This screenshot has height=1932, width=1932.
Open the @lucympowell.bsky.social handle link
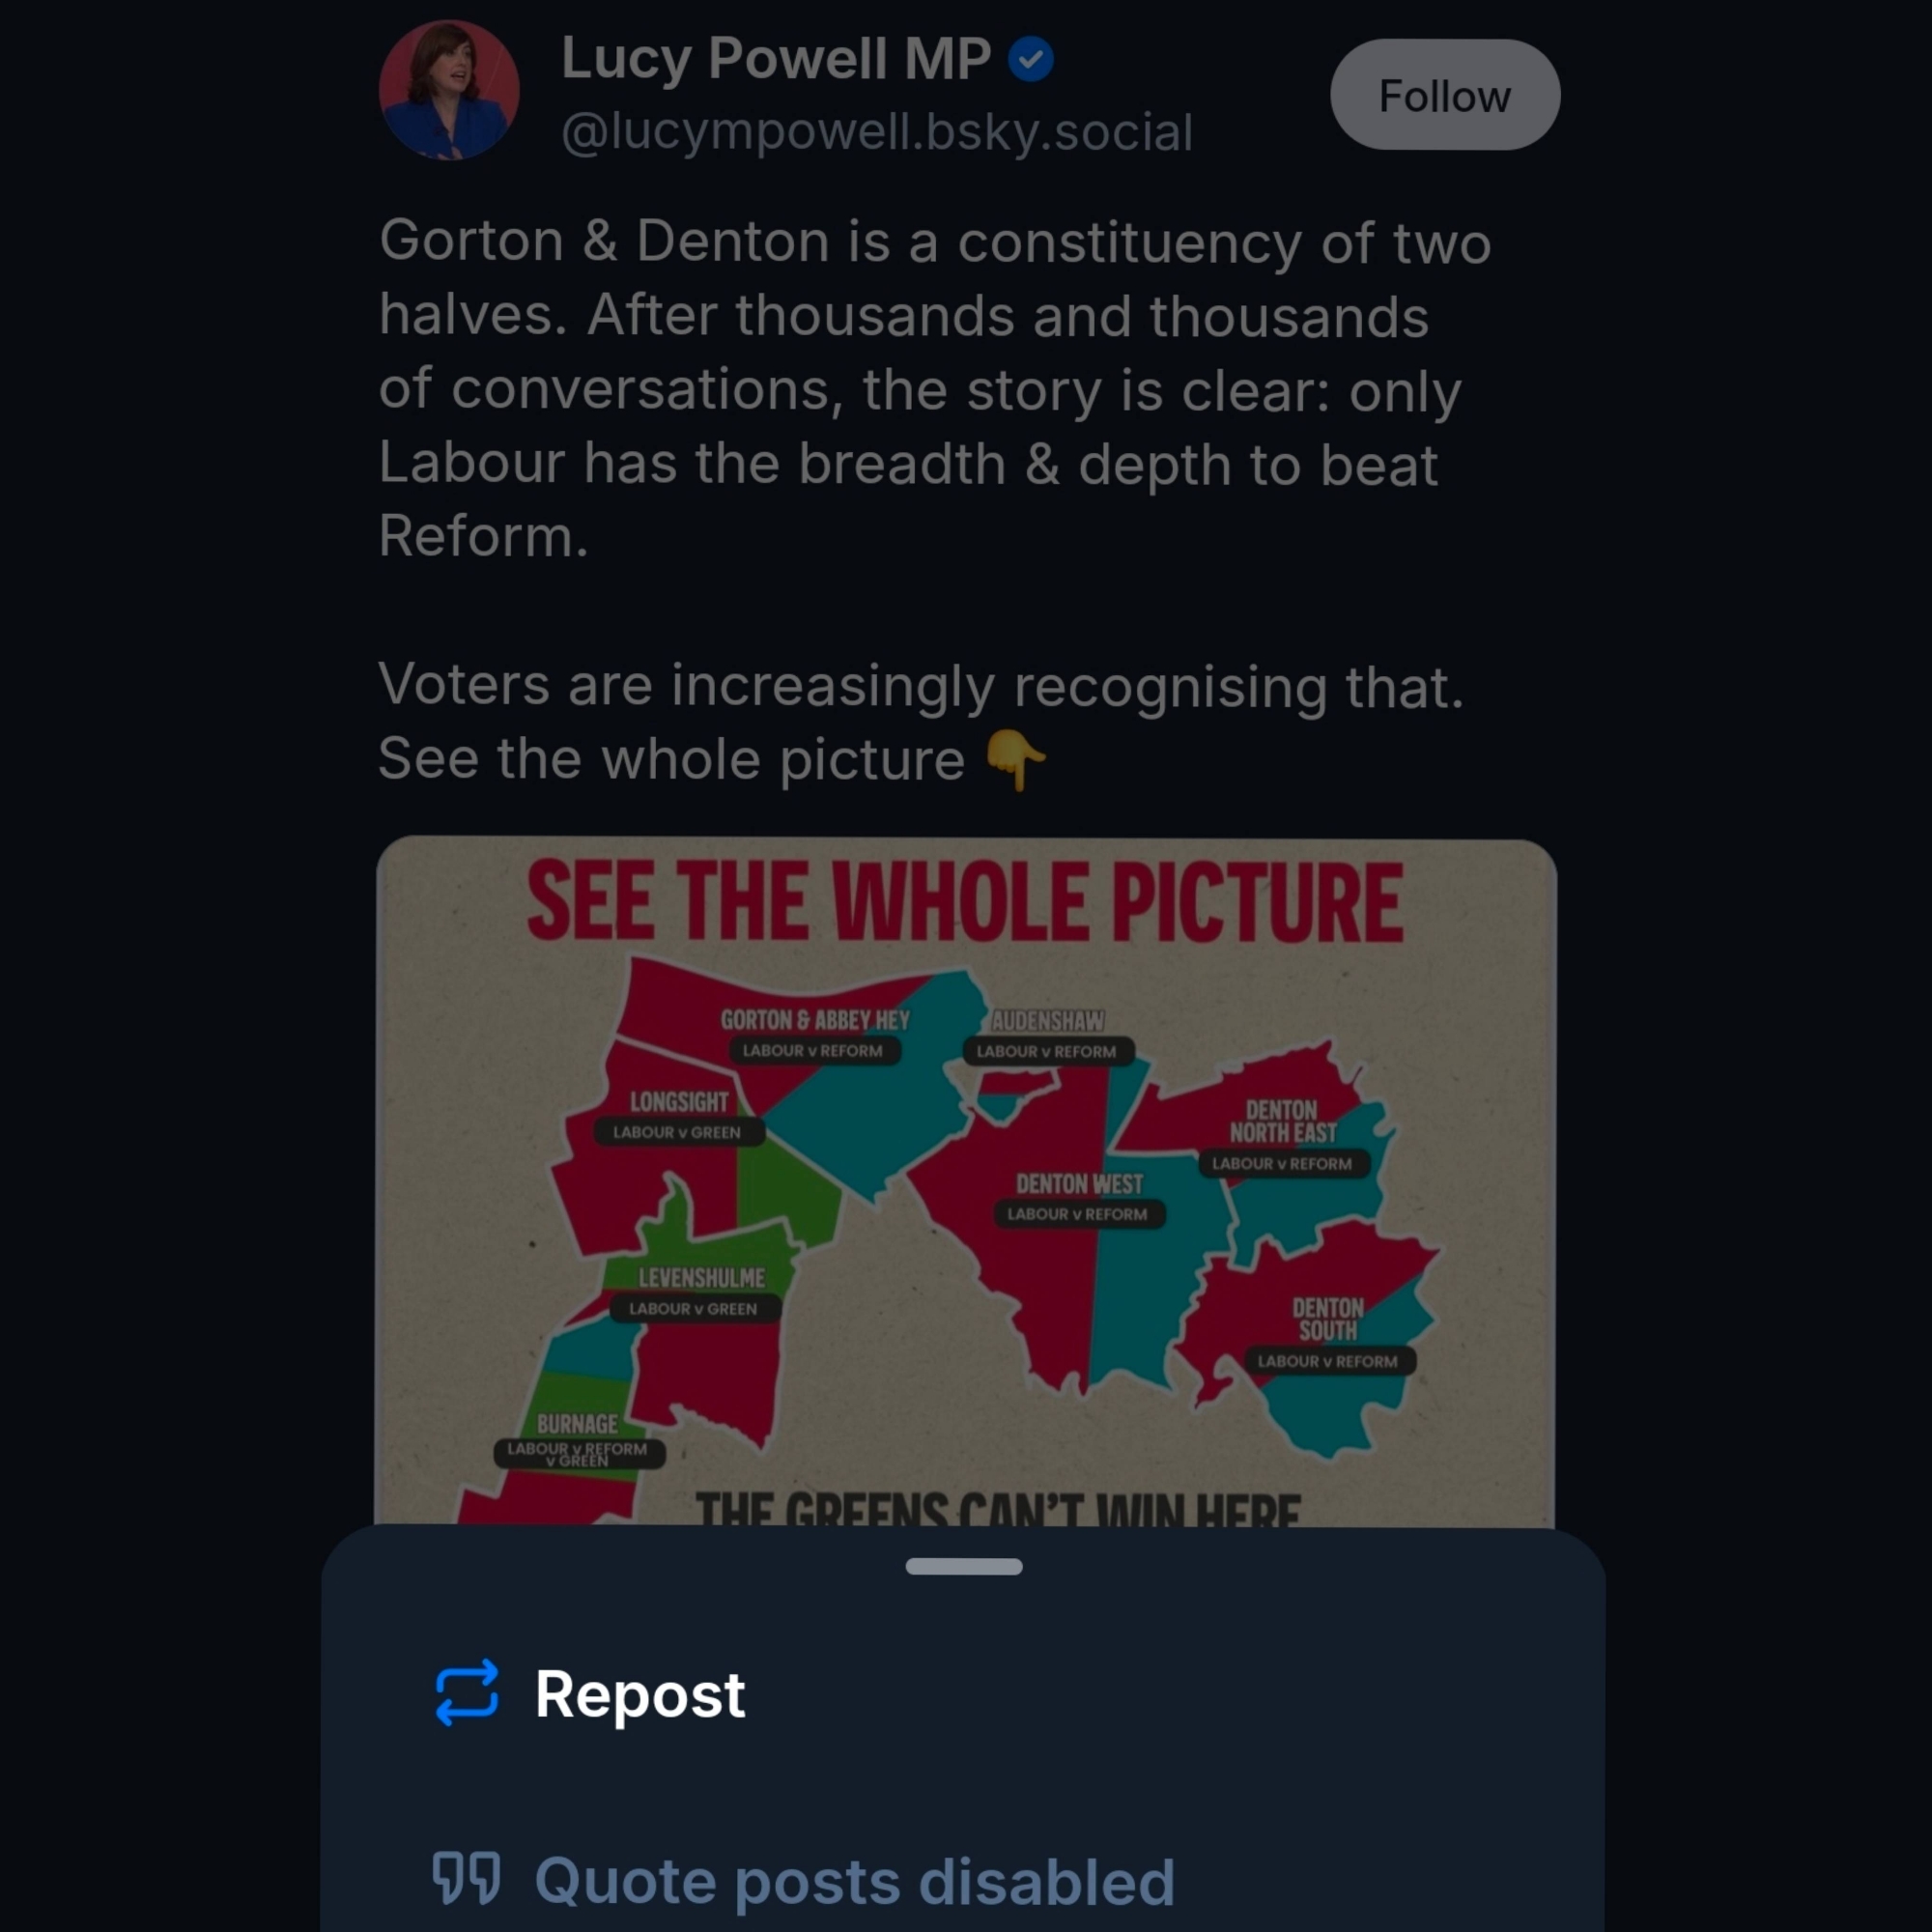(876, 132)
